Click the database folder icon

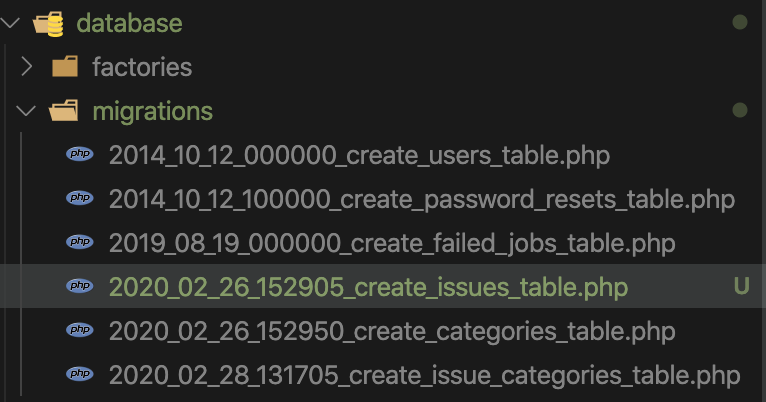click(x=48, y=23)
